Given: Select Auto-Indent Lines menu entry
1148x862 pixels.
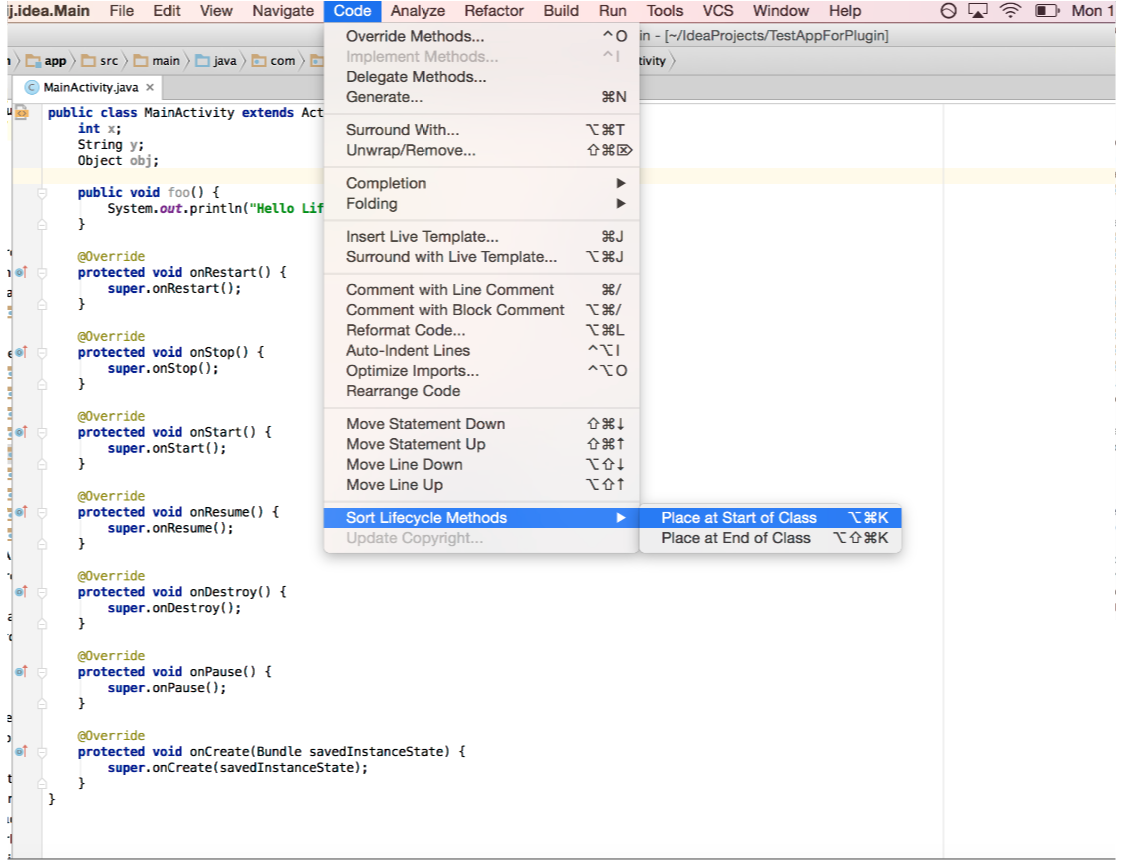Looking at the screenshot, I should [482, 351].
